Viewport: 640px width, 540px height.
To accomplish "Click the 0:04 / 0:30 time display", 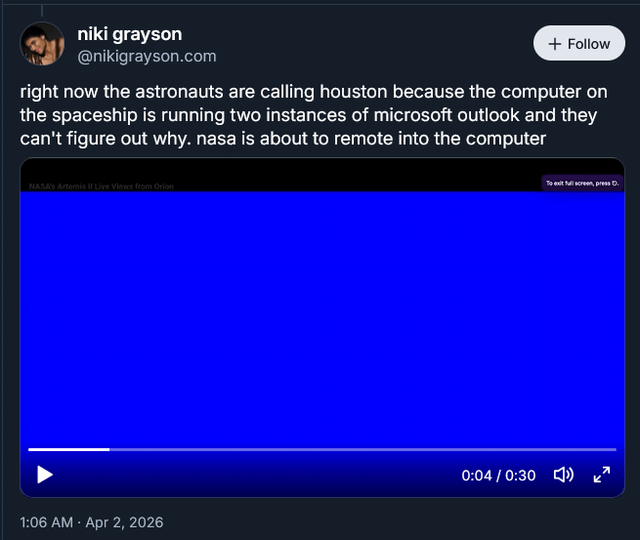I will (499, 476).
